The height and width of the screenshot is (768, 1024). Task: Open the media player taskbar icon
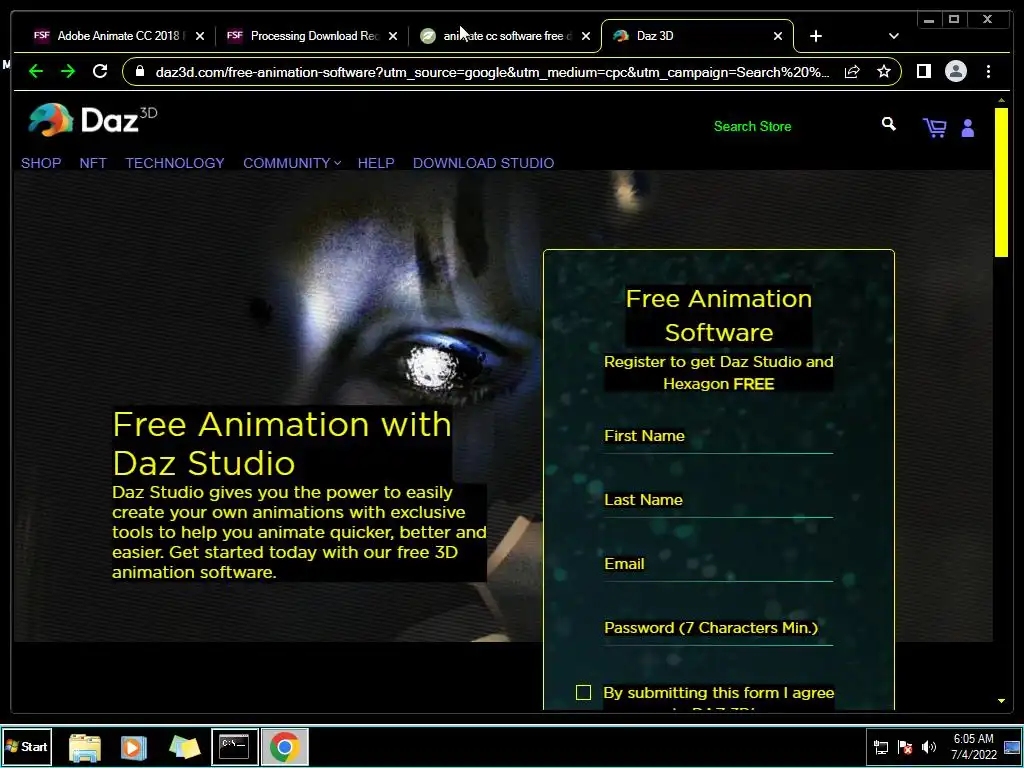coord(134,747)
